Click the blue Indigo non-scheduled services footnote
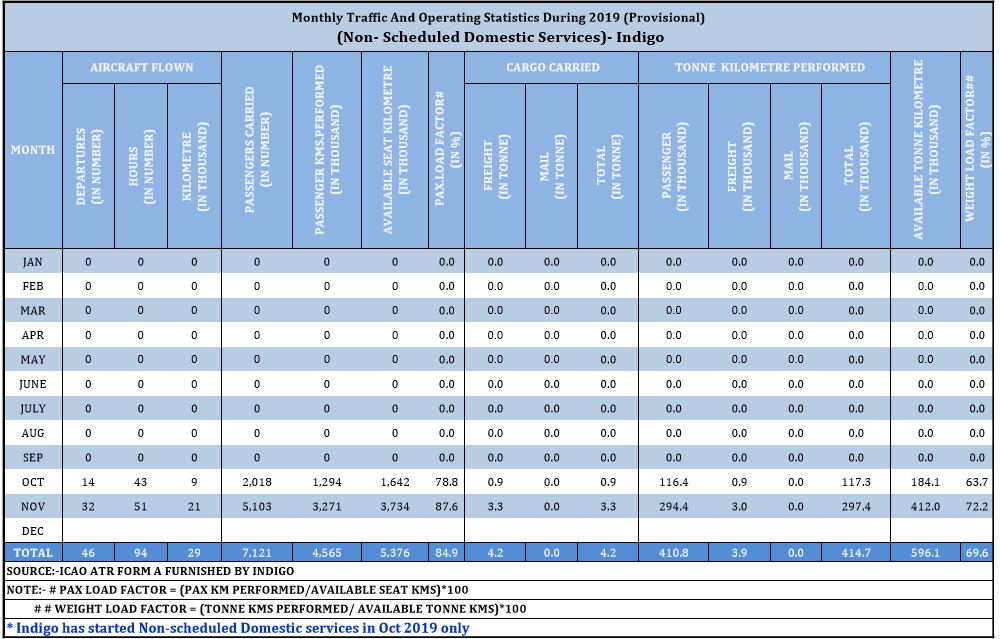Image resolution: width=1000 pixels, height=639 pixels. pos(237,628)
